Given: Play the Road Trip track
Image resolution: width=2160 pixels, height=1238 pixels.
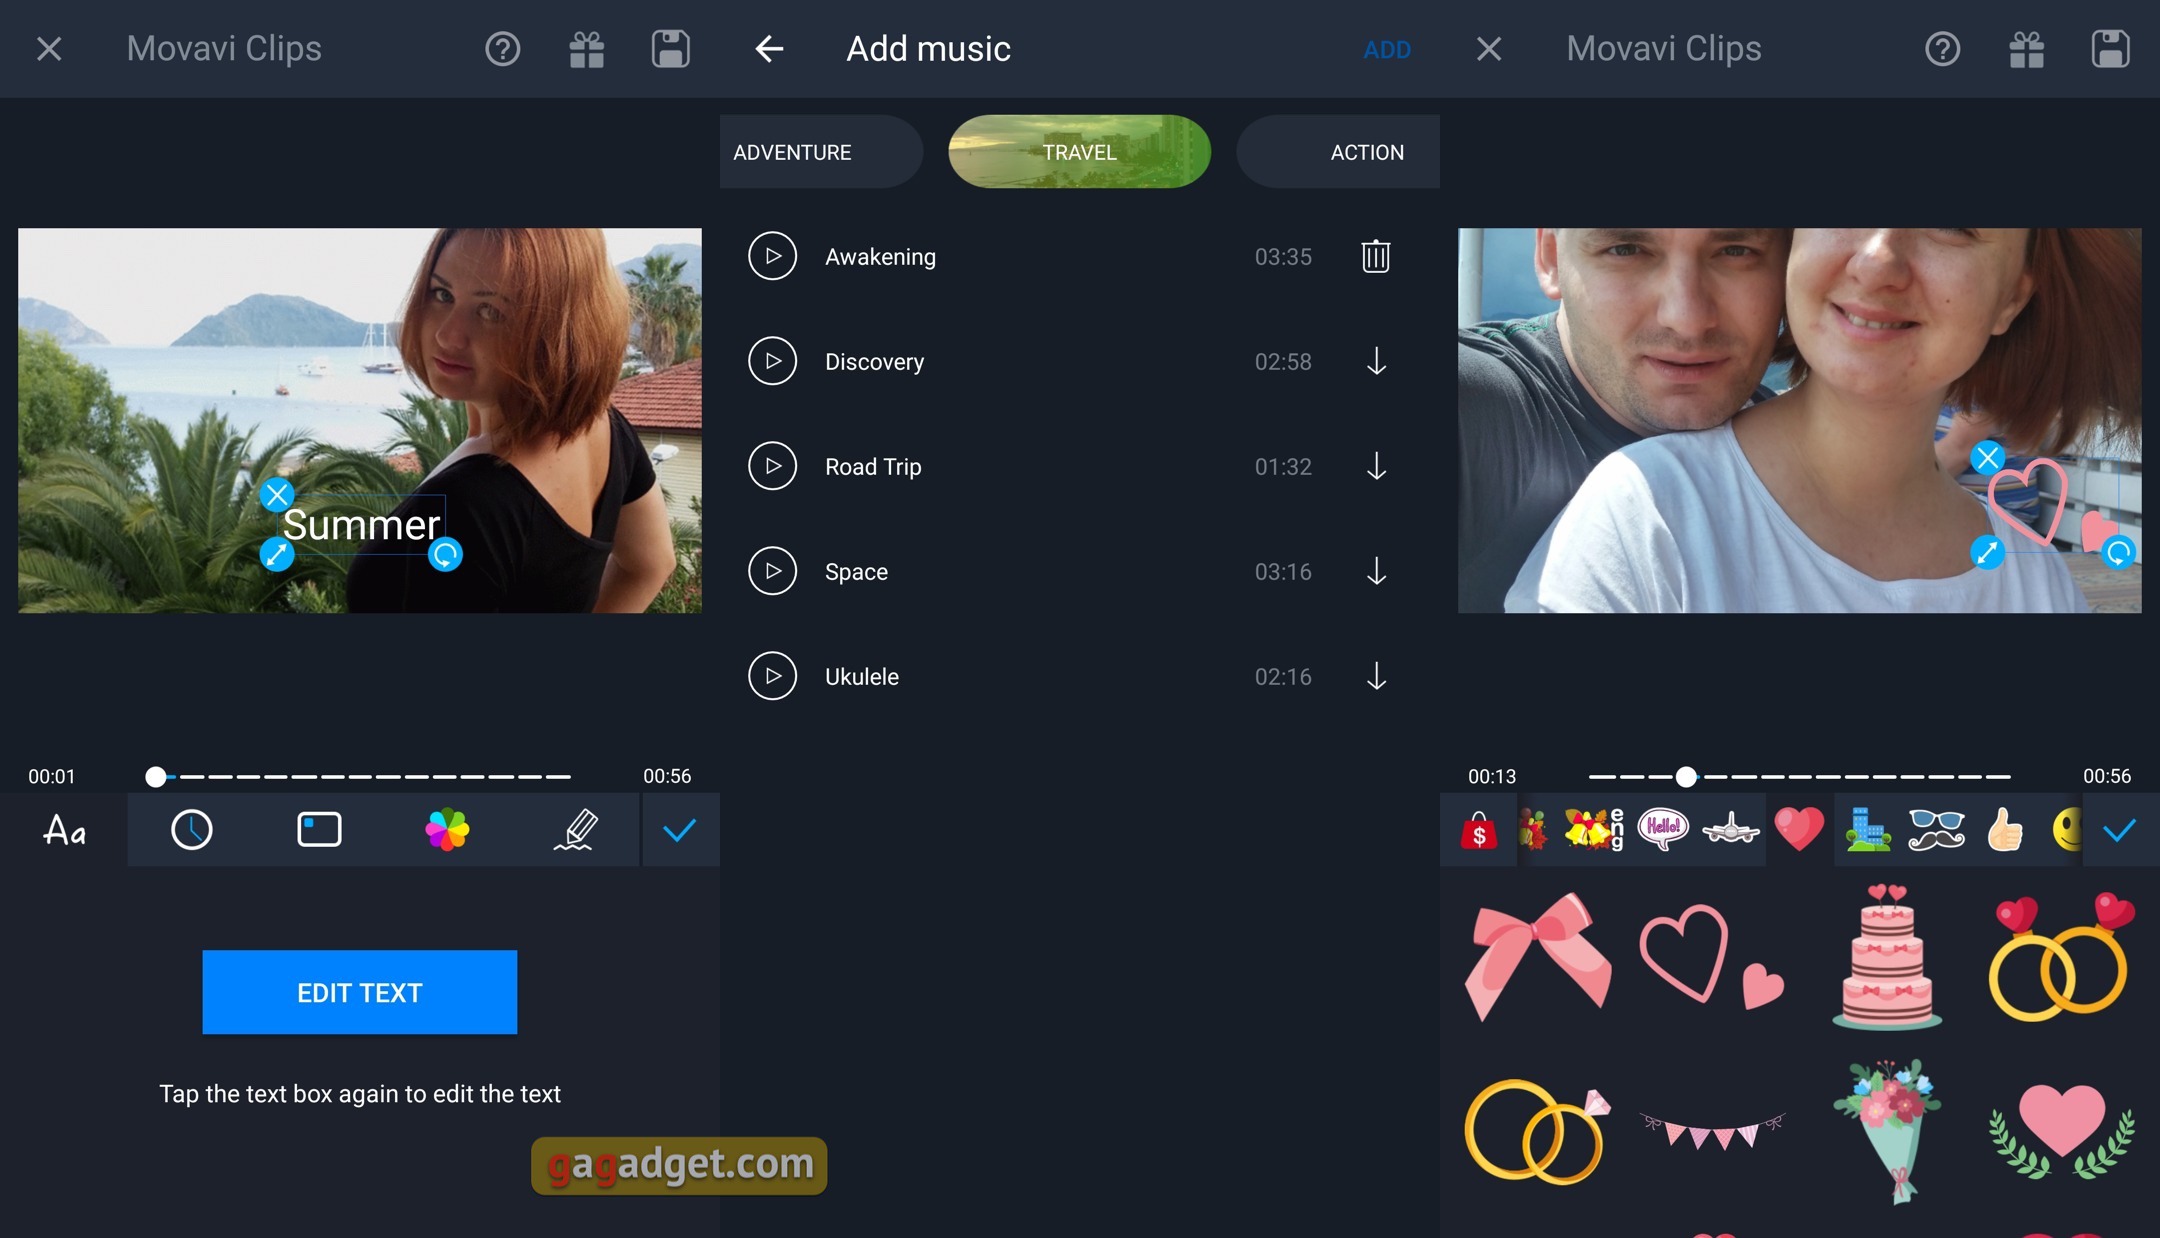Looking at the screenshot, I should click(x=770, y=466).
